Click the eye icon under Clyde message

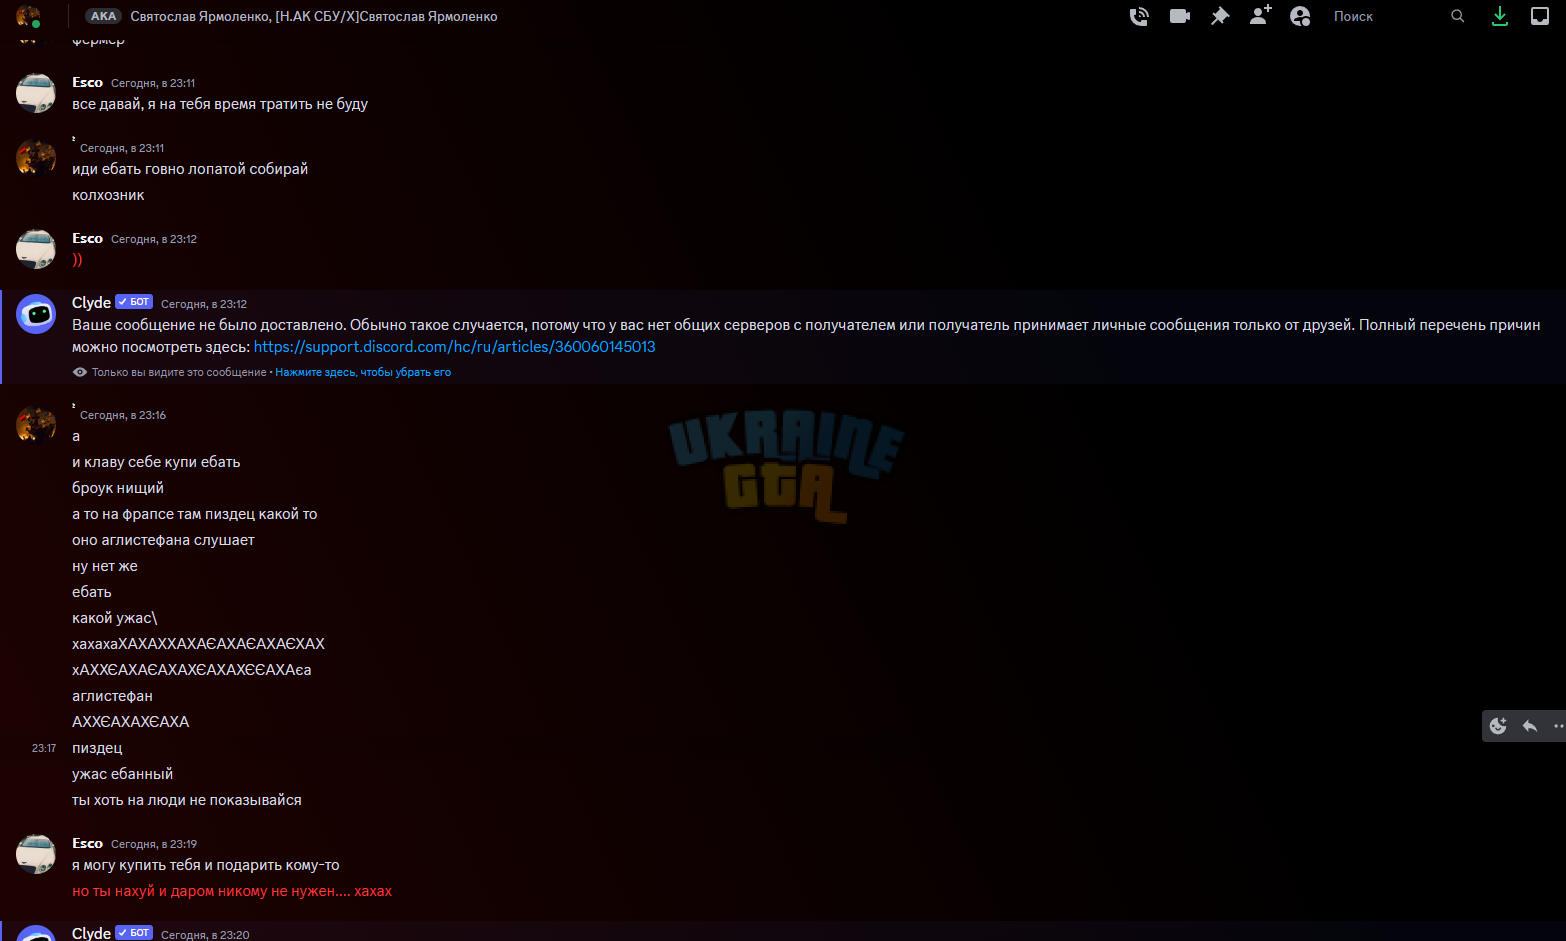(x=80, y=372)
